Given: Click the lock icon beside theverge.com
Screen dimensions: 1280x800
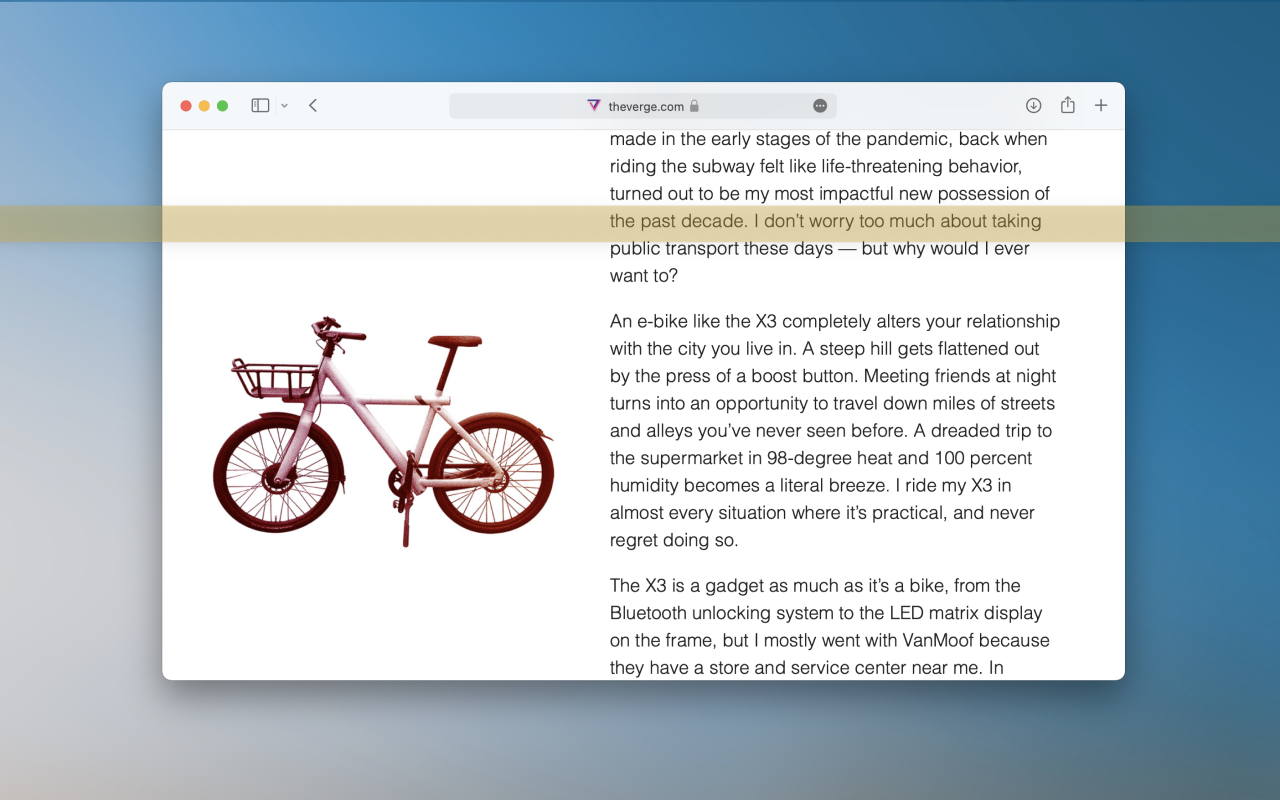Looking at the screenshot, I should tap(694, 105).
